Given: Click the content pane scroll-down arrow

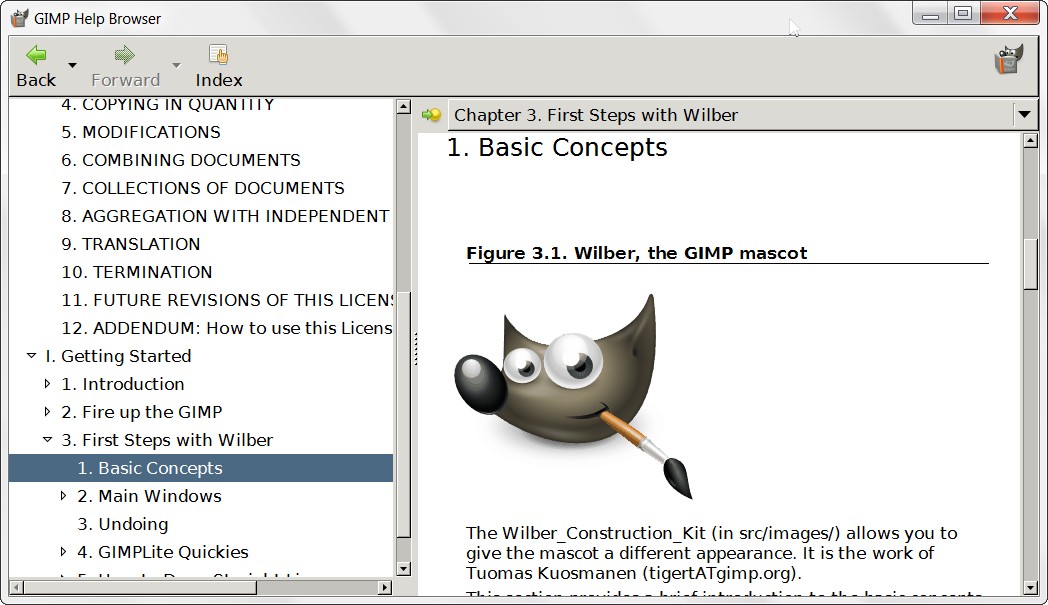Looking at the screenshot, I should point(1030,588).
